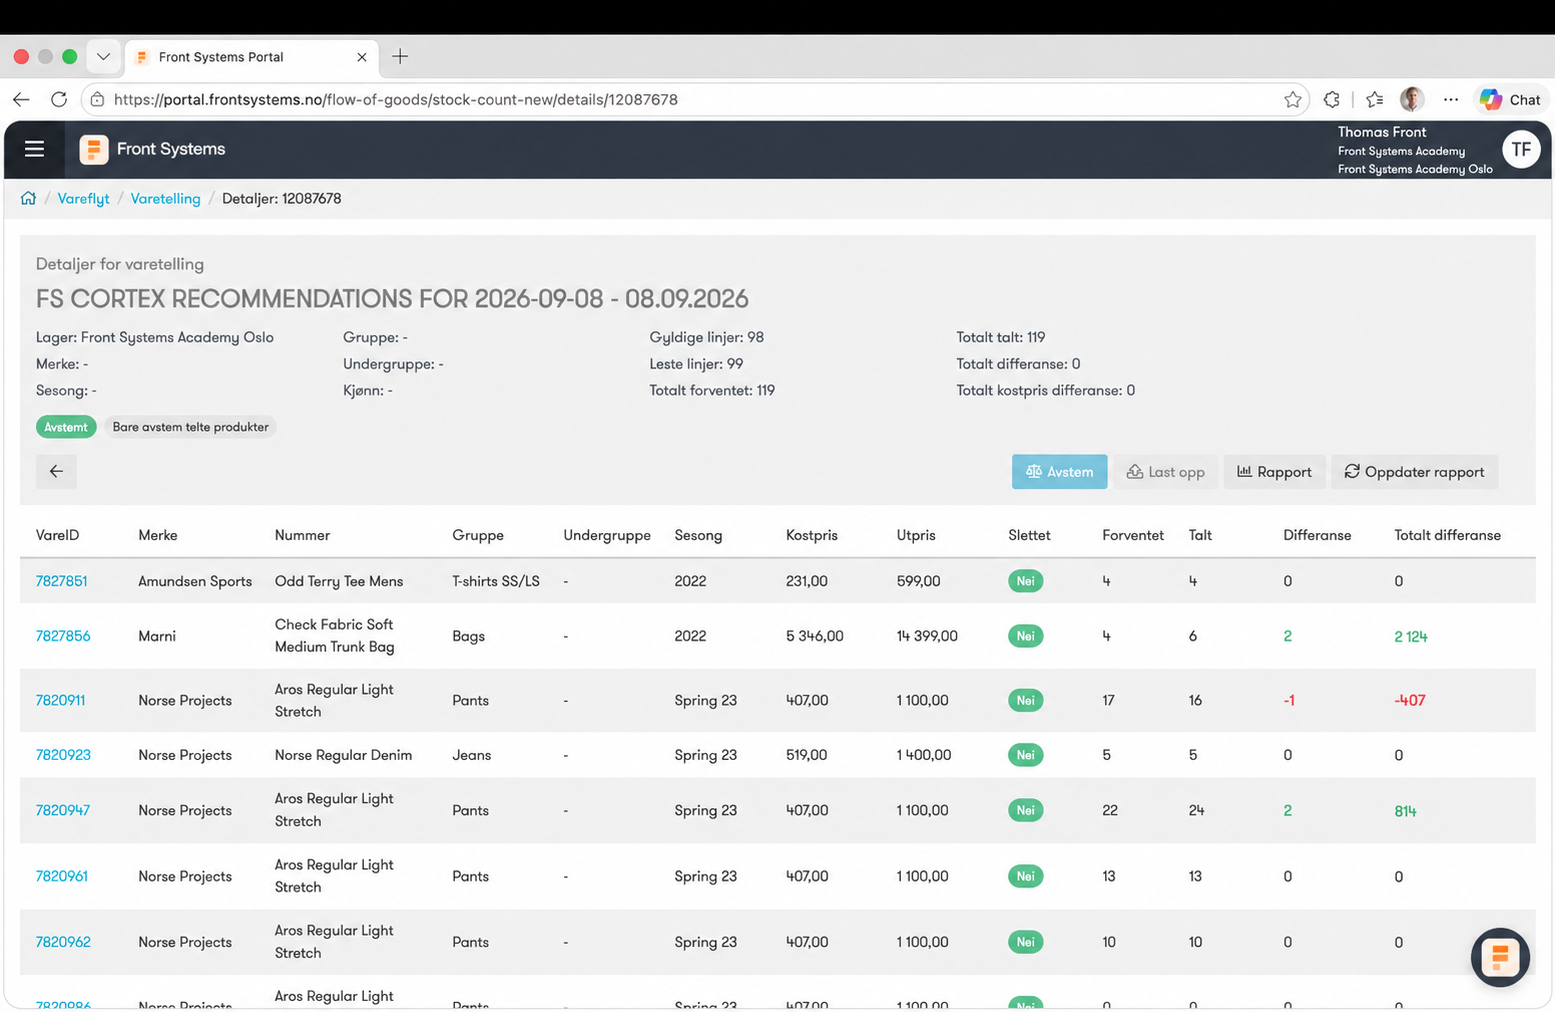The width and height of the screenshot is (1555, 1012).
Task: Click the Last opp upload button
Action: pyautogui.click(x=1165, y=471)
